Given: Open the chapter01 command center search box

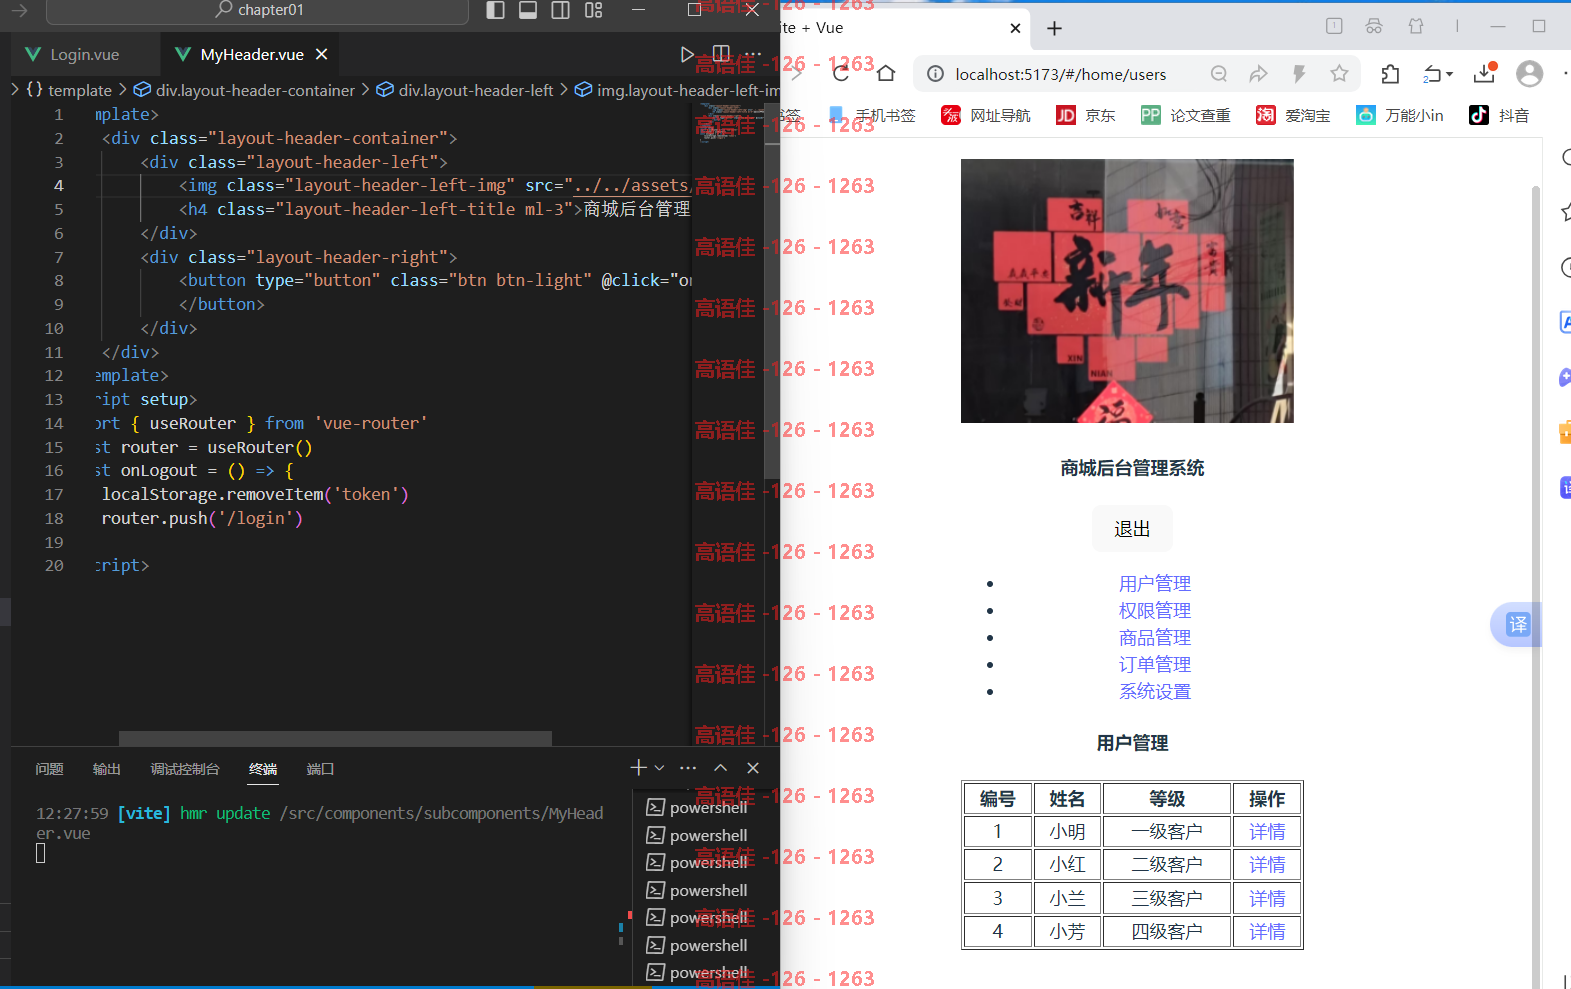Looking at the screenshot, I should click(258, 10).
